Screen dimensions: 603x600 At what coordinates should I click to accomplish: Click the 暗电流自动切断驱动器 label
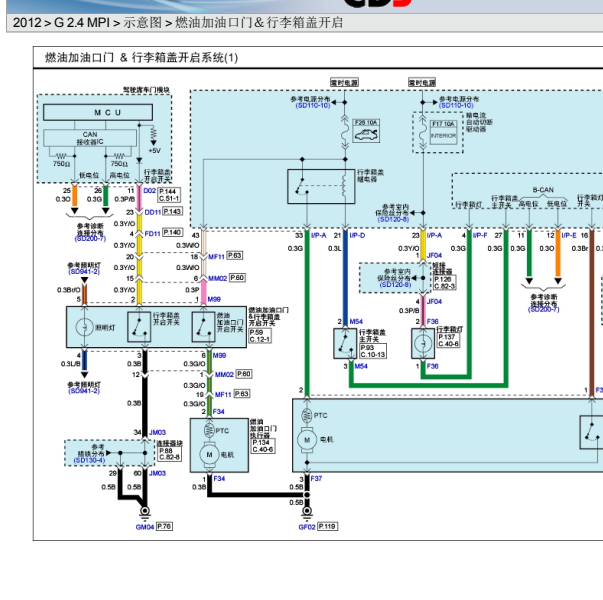point(479,122)
